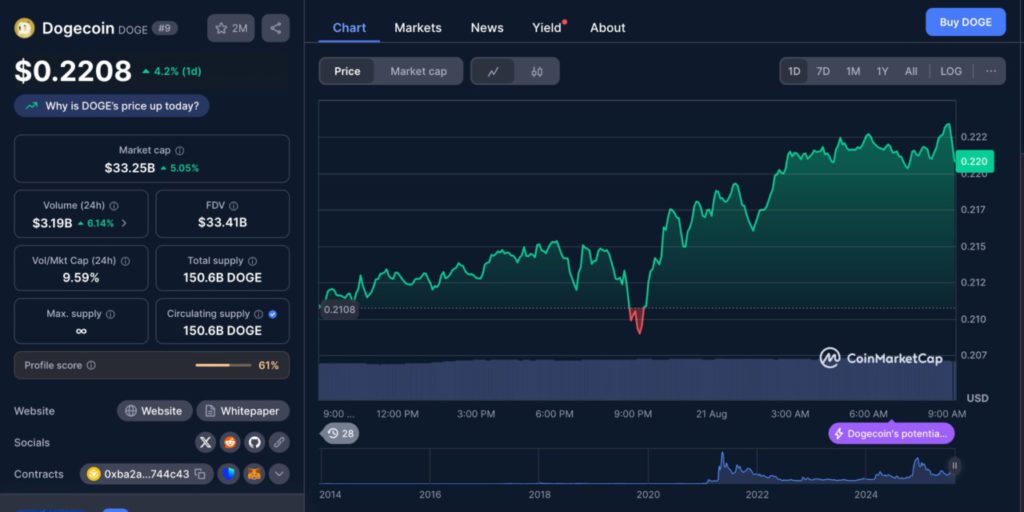Open the Reddit social link
The image size is (1024, 512).
pyautogui.click(x=231, y=442)
